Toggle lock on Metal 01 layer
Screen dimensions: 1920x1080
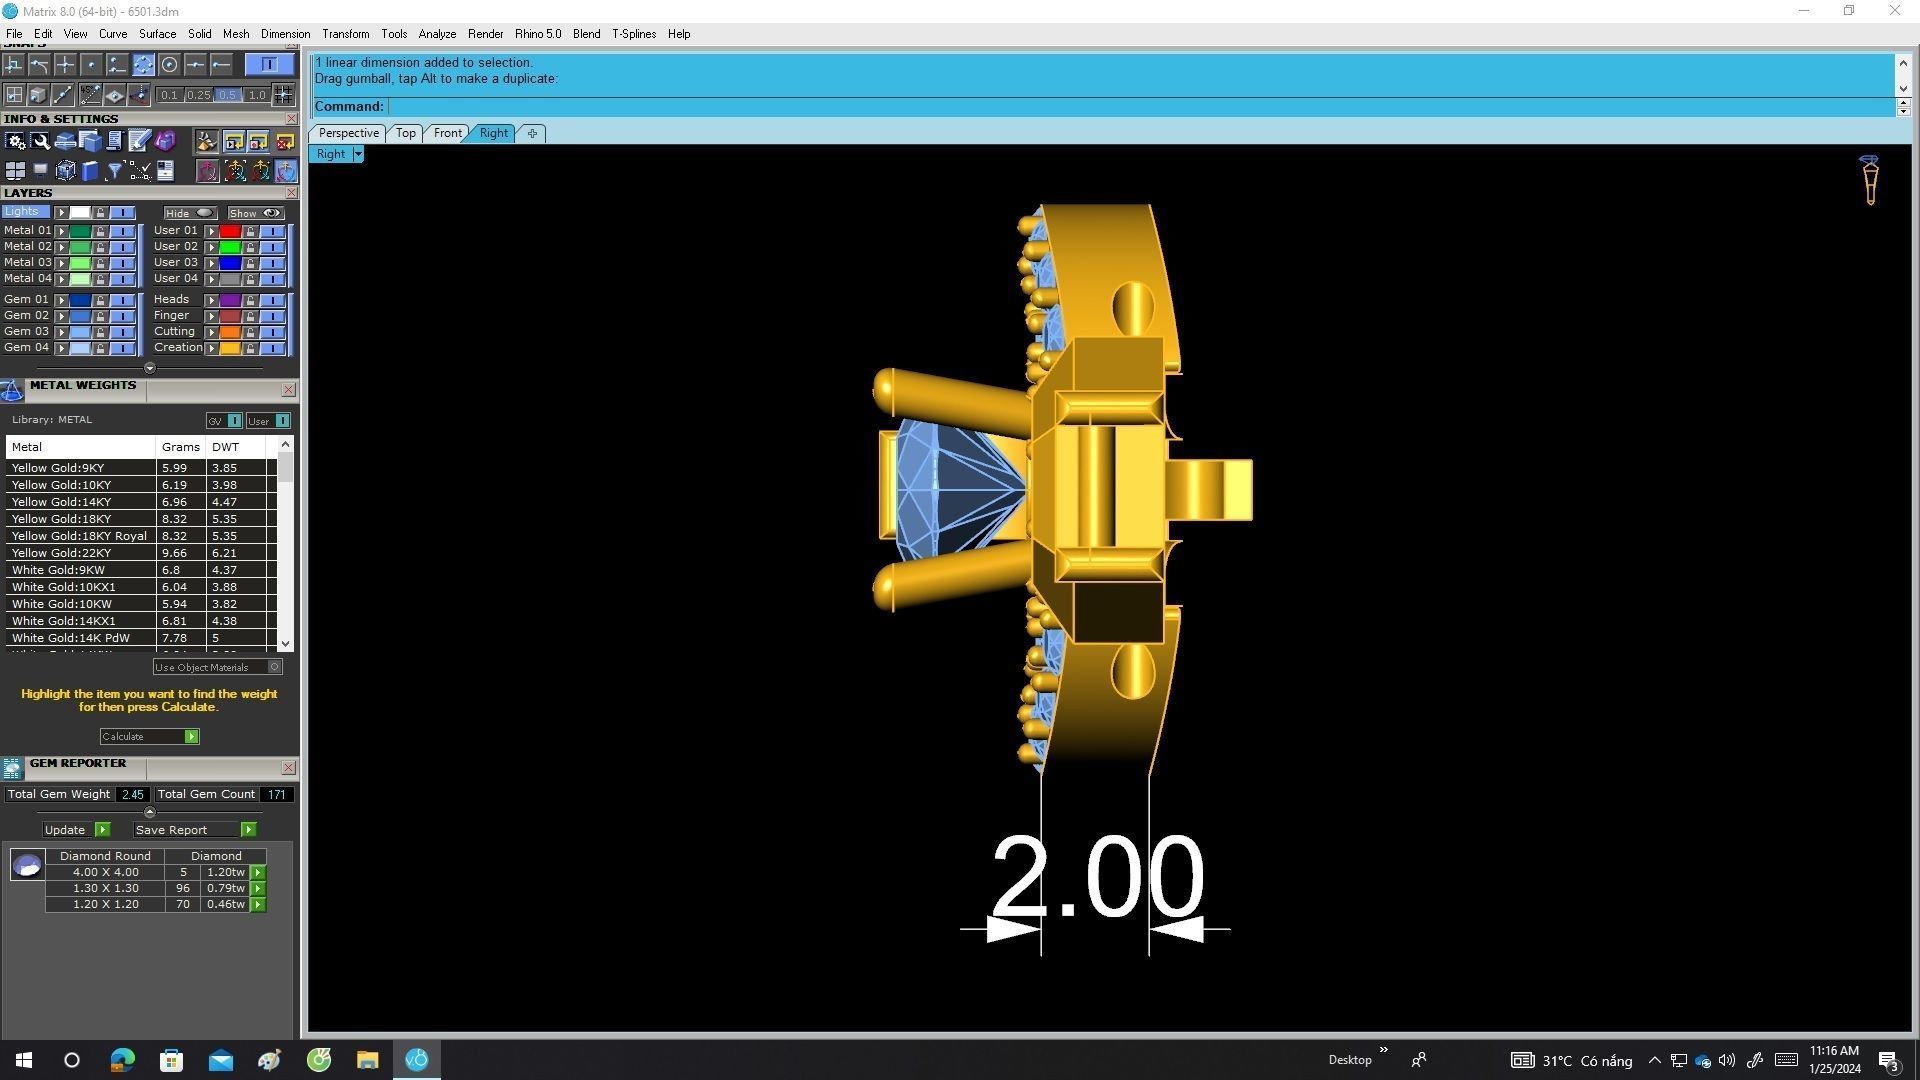pos(100,231)
